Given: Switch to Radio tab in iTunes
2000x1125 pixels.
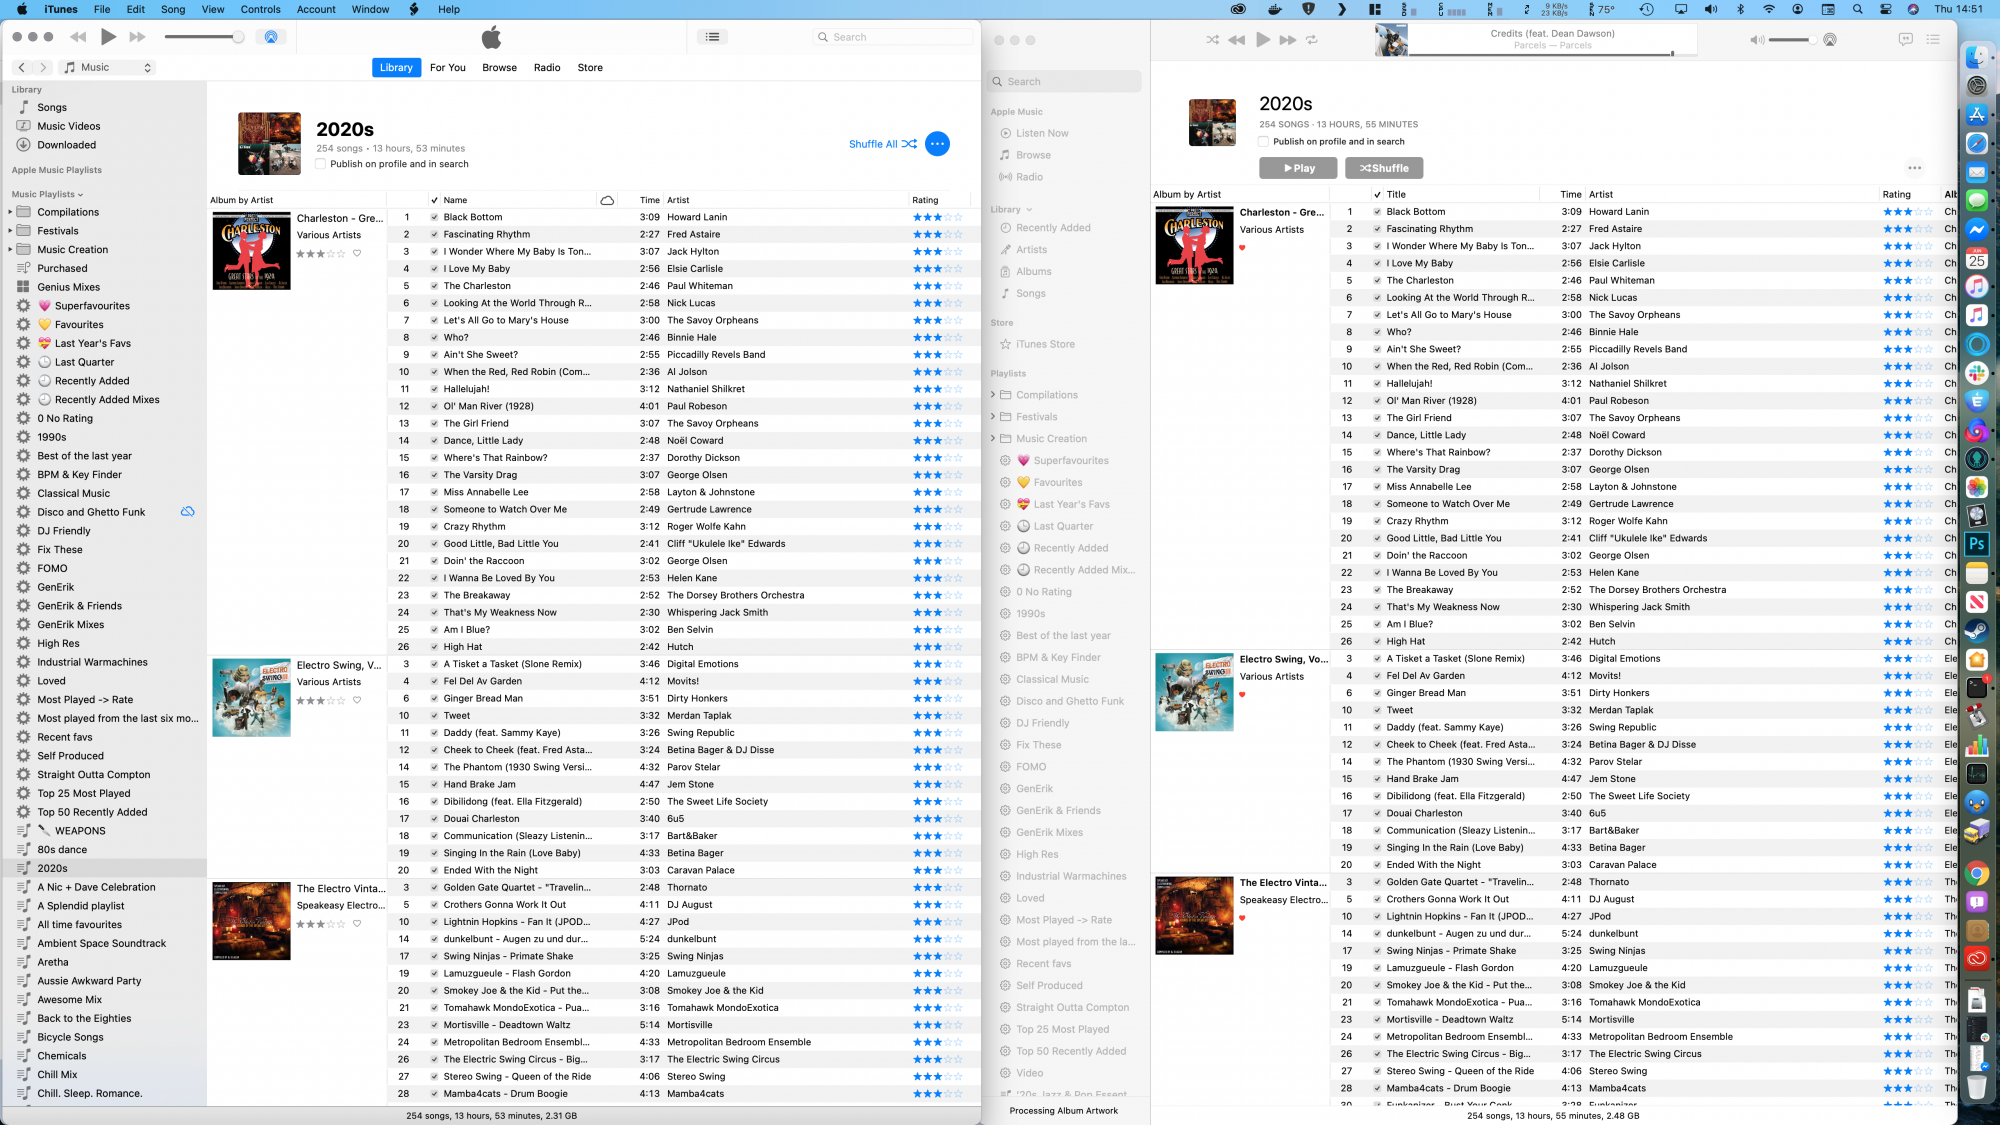Looking at the screenshot, I should pyautogui.click(x=547, y=67).
